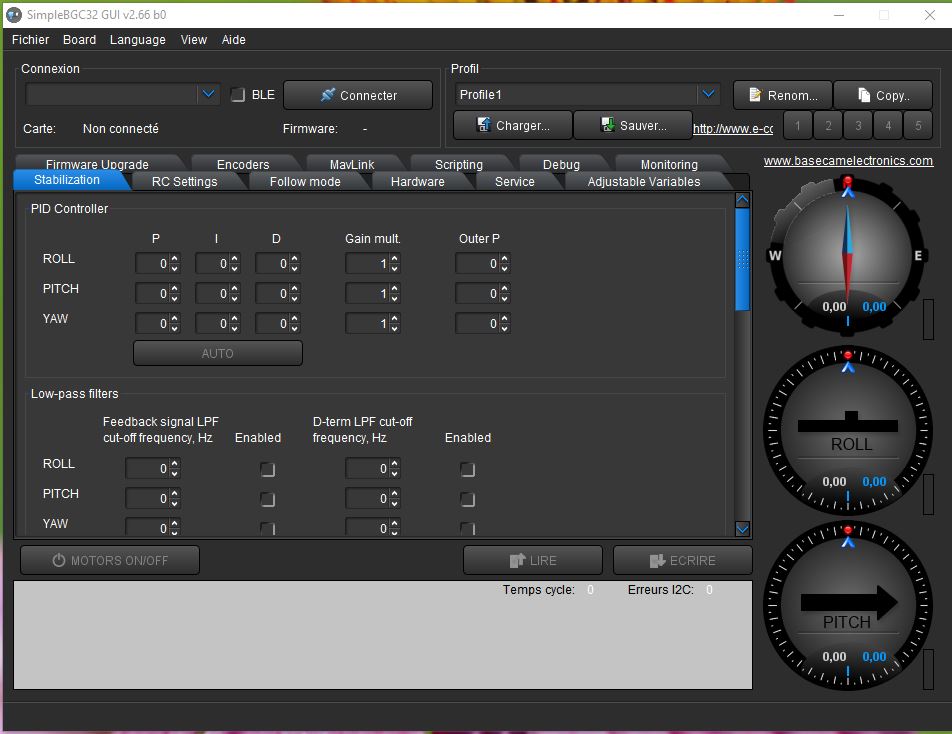Image resolution: width=952 pixels, height=734 pixels.
Task: Click the Sauver profile save icon
Action: point(608,125)
